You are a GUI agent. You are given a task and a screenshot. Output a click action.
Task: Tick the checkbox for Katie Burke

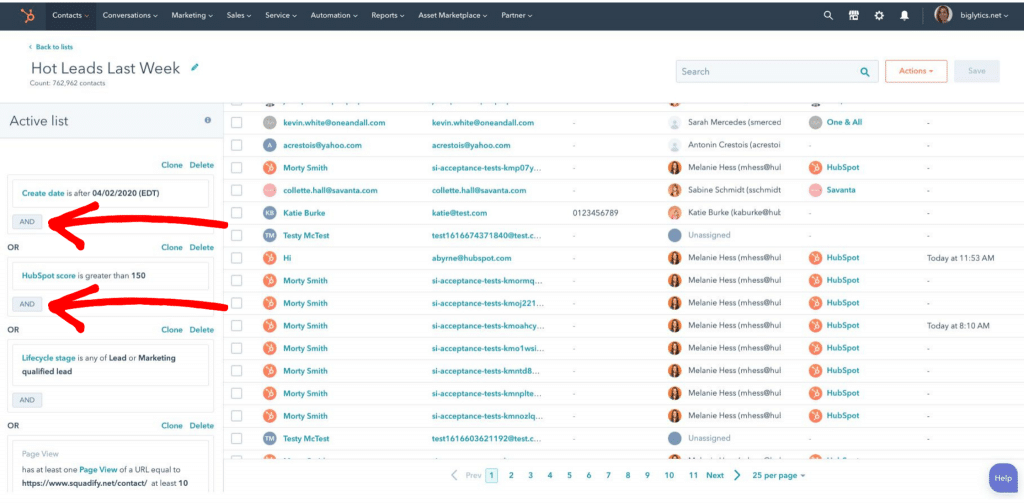pyautogui.click(x=237, y=213)
